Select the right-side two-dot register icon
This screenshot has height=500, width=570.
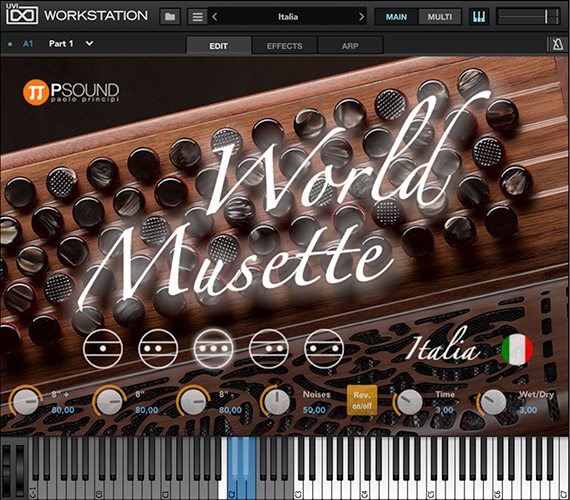269,348
